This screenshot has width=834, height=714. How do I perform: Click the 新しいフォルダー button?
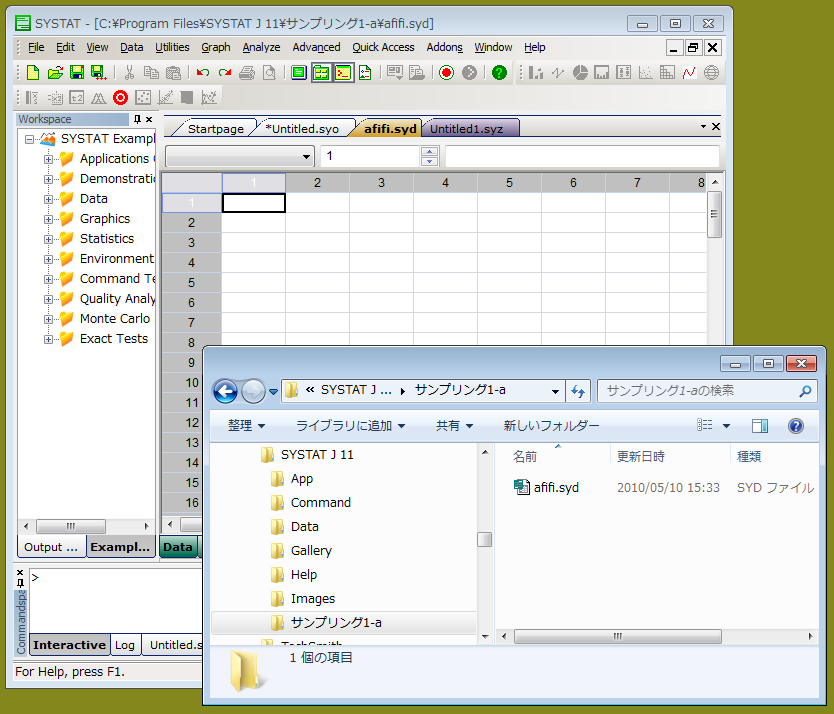tap(551, 426)
